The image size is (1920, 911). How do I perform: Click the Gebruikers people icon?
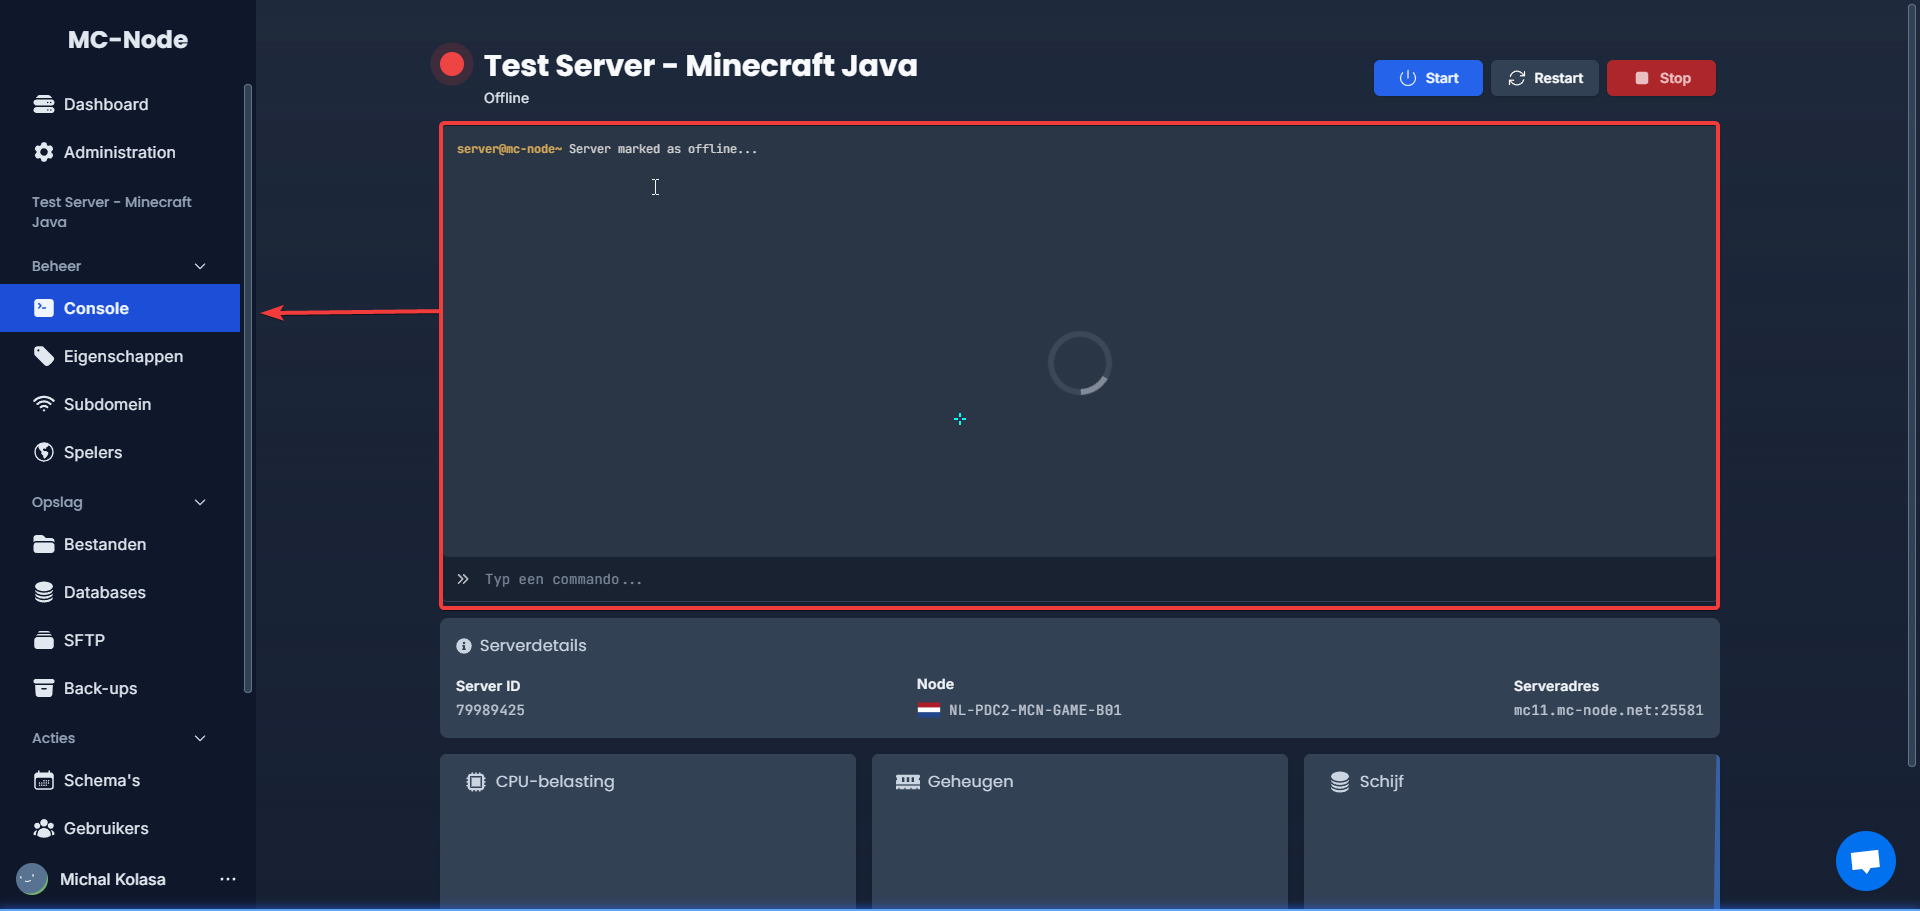point(44,828)
